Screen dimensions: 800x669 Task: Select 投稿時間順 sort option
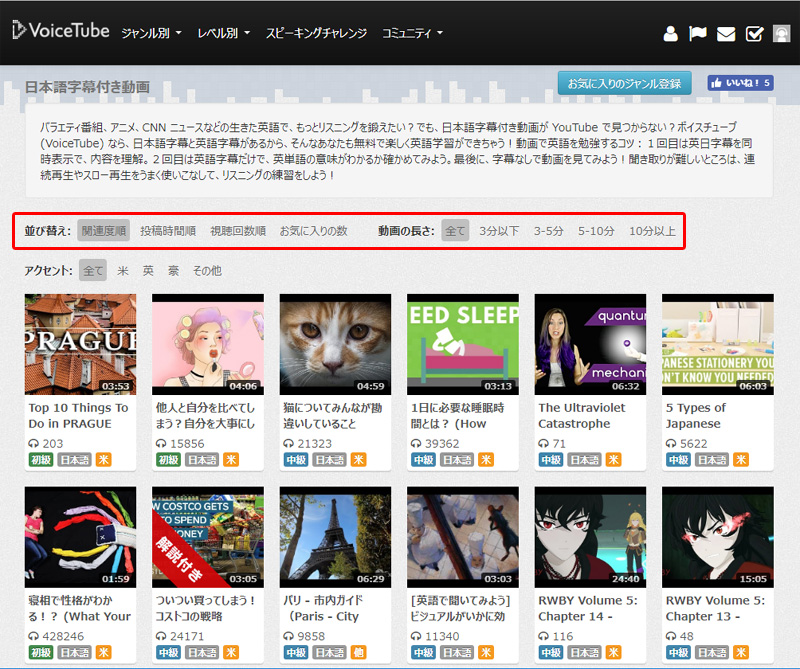pyautogui.click(x=168, y=231)
